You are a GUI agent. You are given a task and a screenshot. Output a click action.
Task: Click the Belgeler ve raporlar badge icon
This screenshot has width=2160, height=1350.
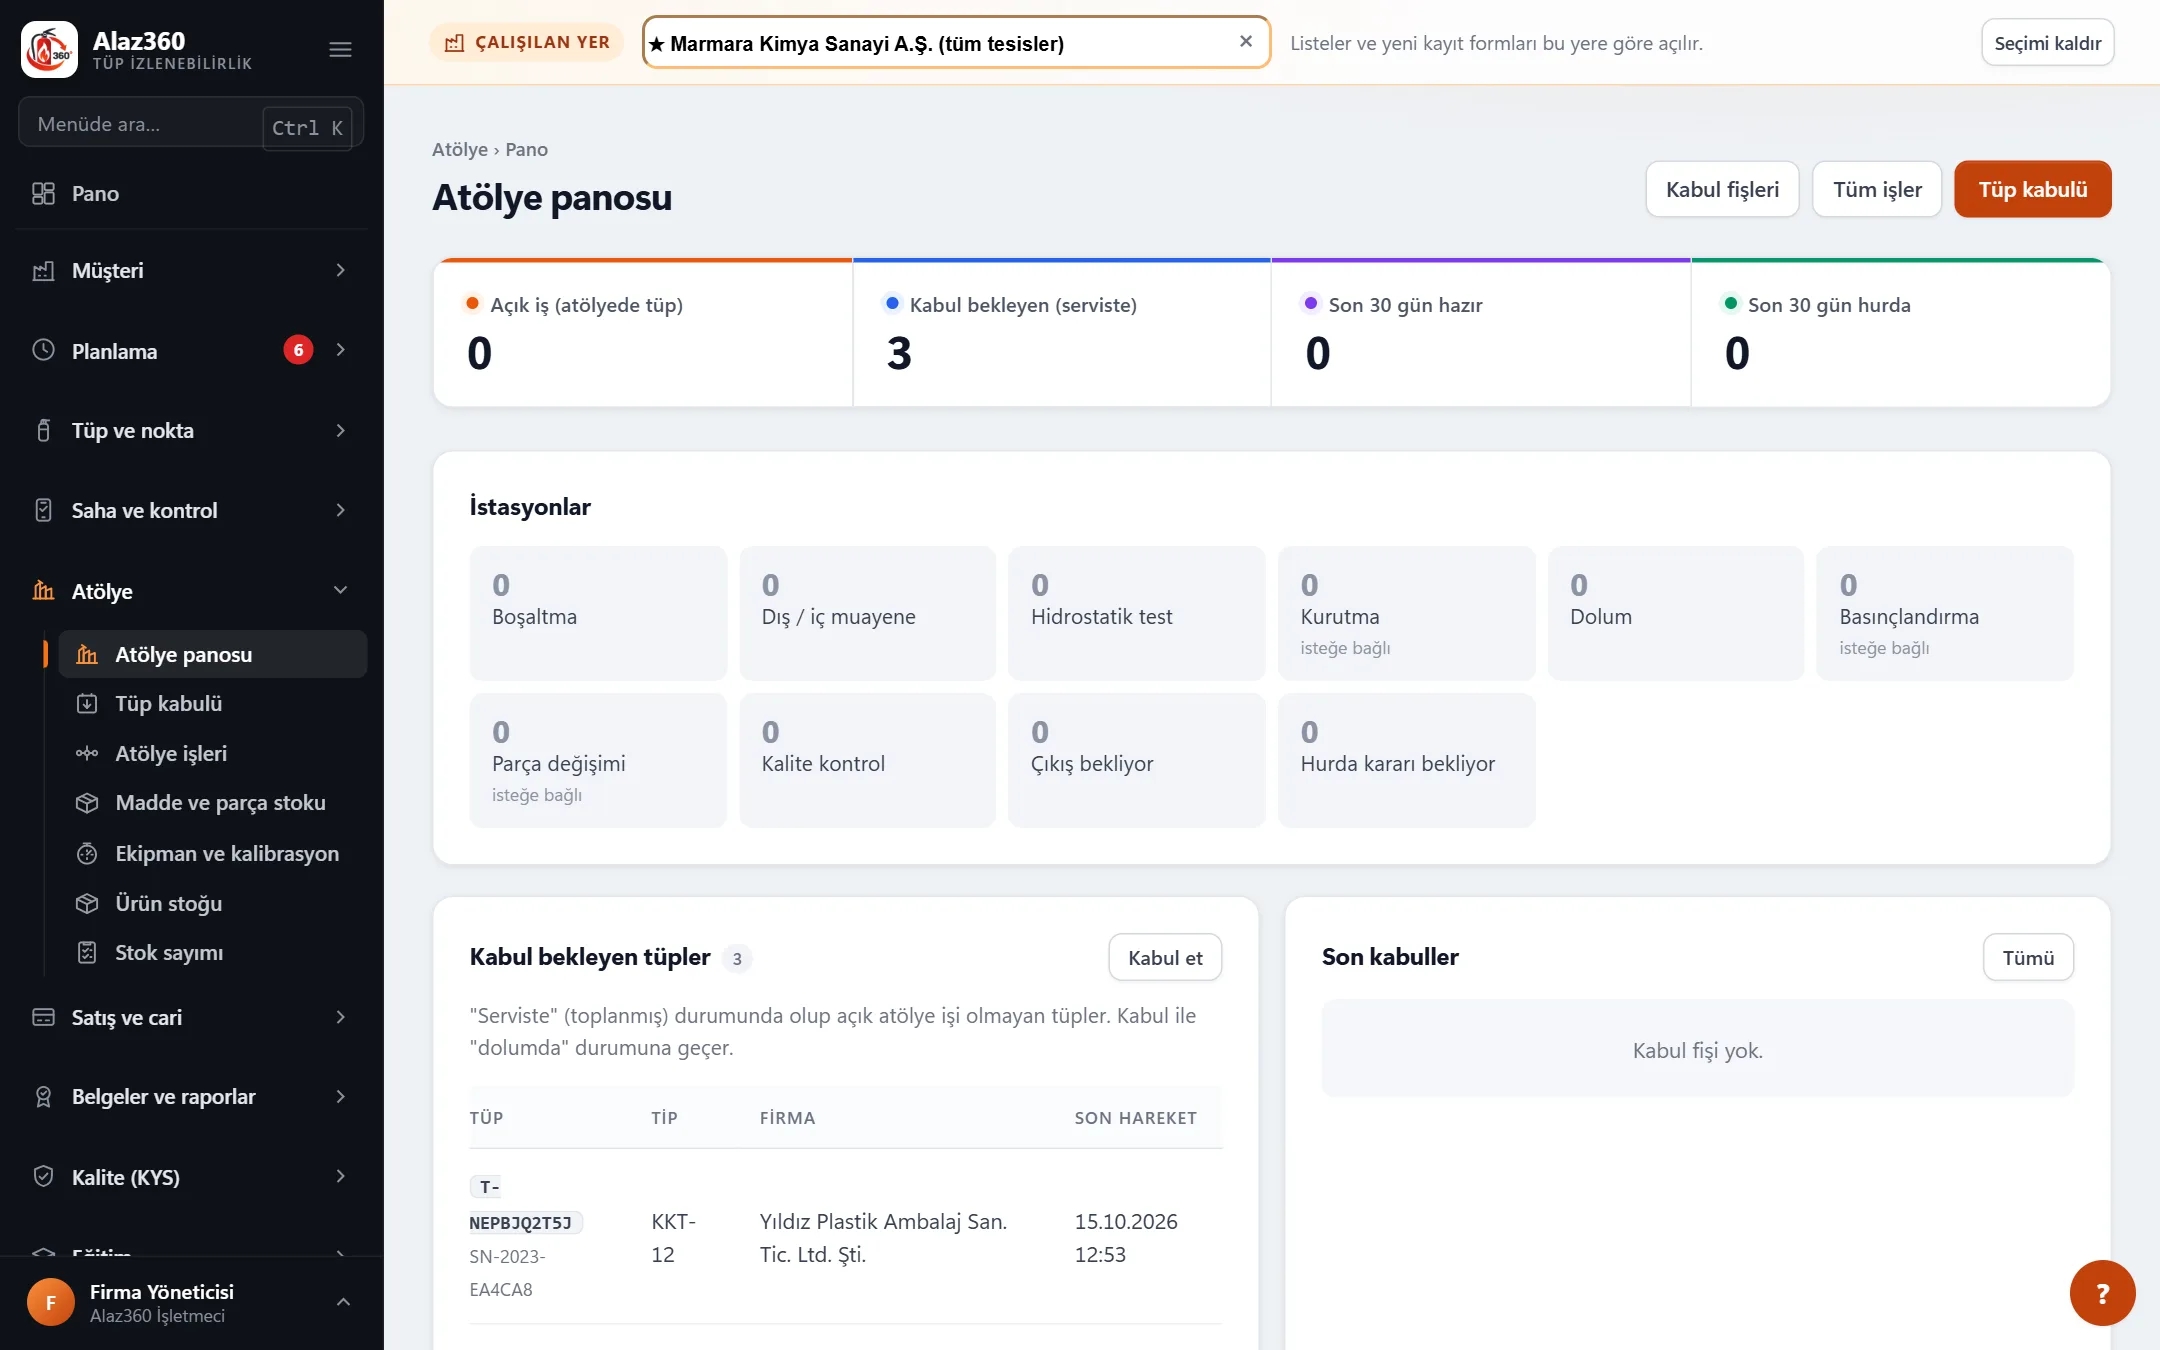click(43, 1097)
